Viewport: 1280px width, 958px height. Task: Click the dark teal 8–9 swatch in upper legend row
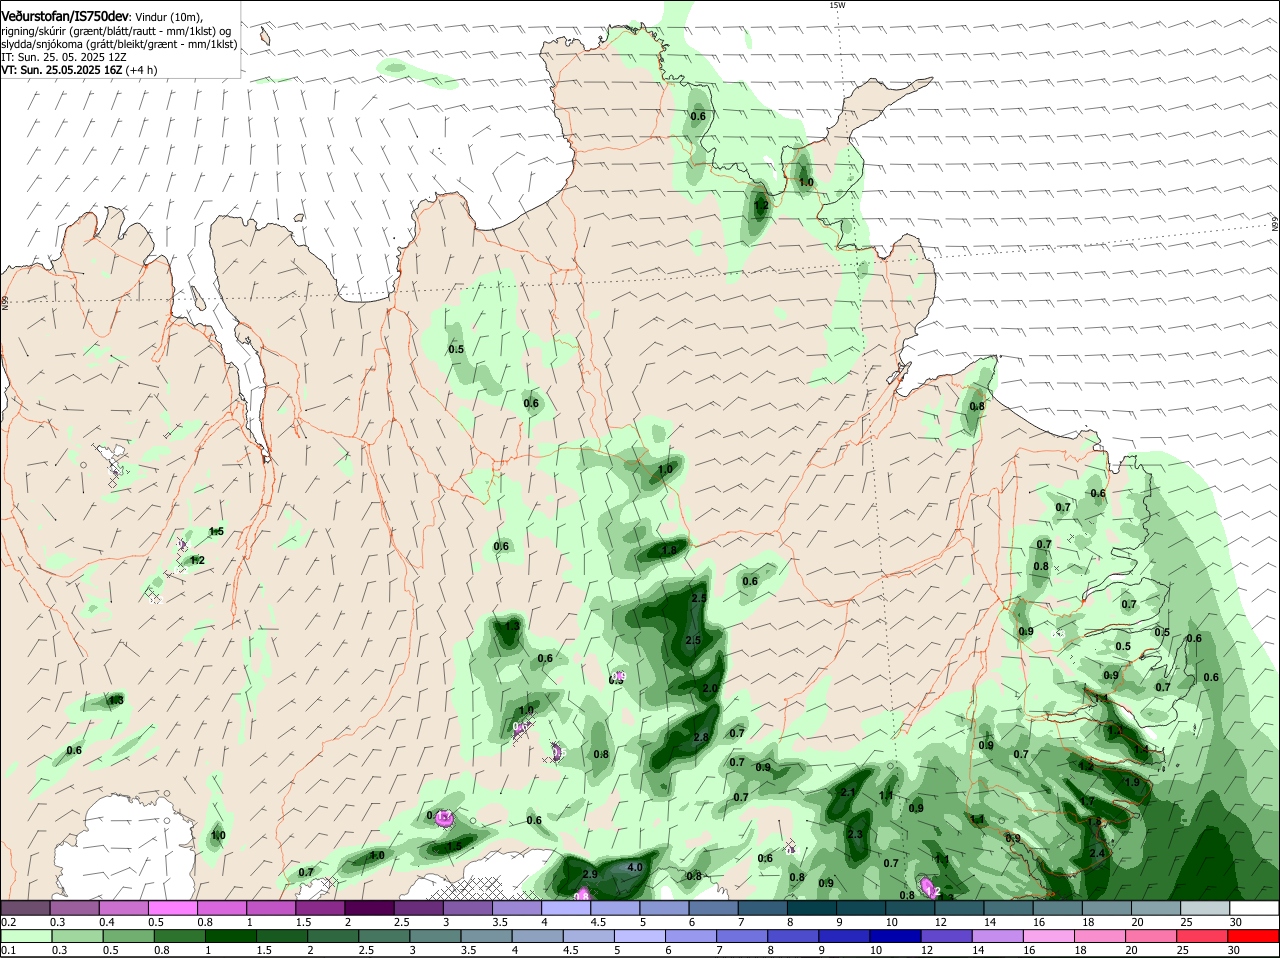click(811, 908)
